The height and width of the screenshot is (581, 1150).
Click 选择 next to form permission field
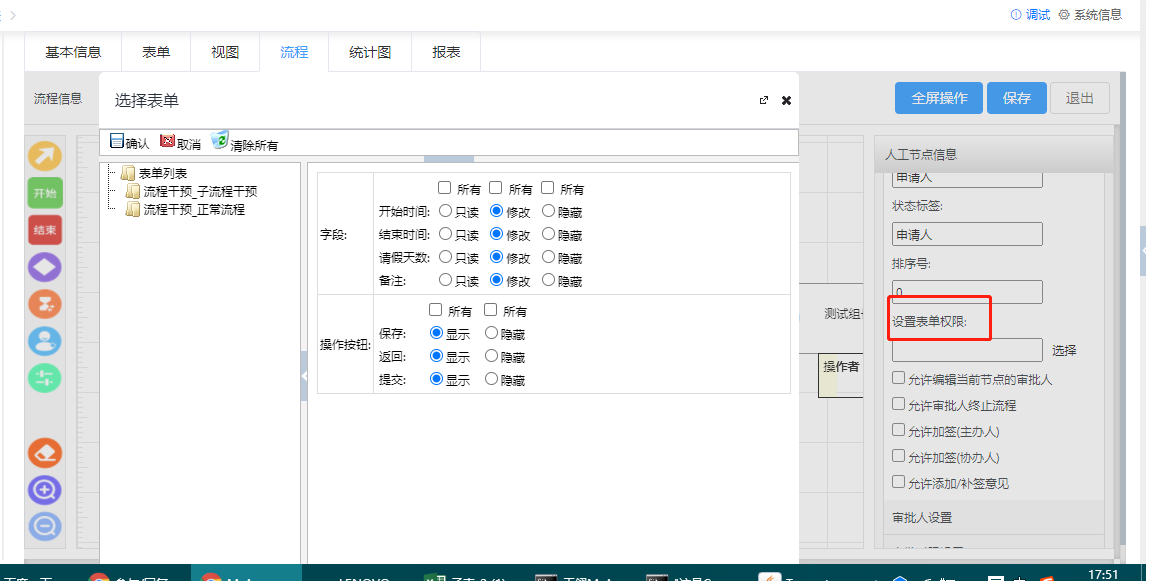pos(1064,351)
